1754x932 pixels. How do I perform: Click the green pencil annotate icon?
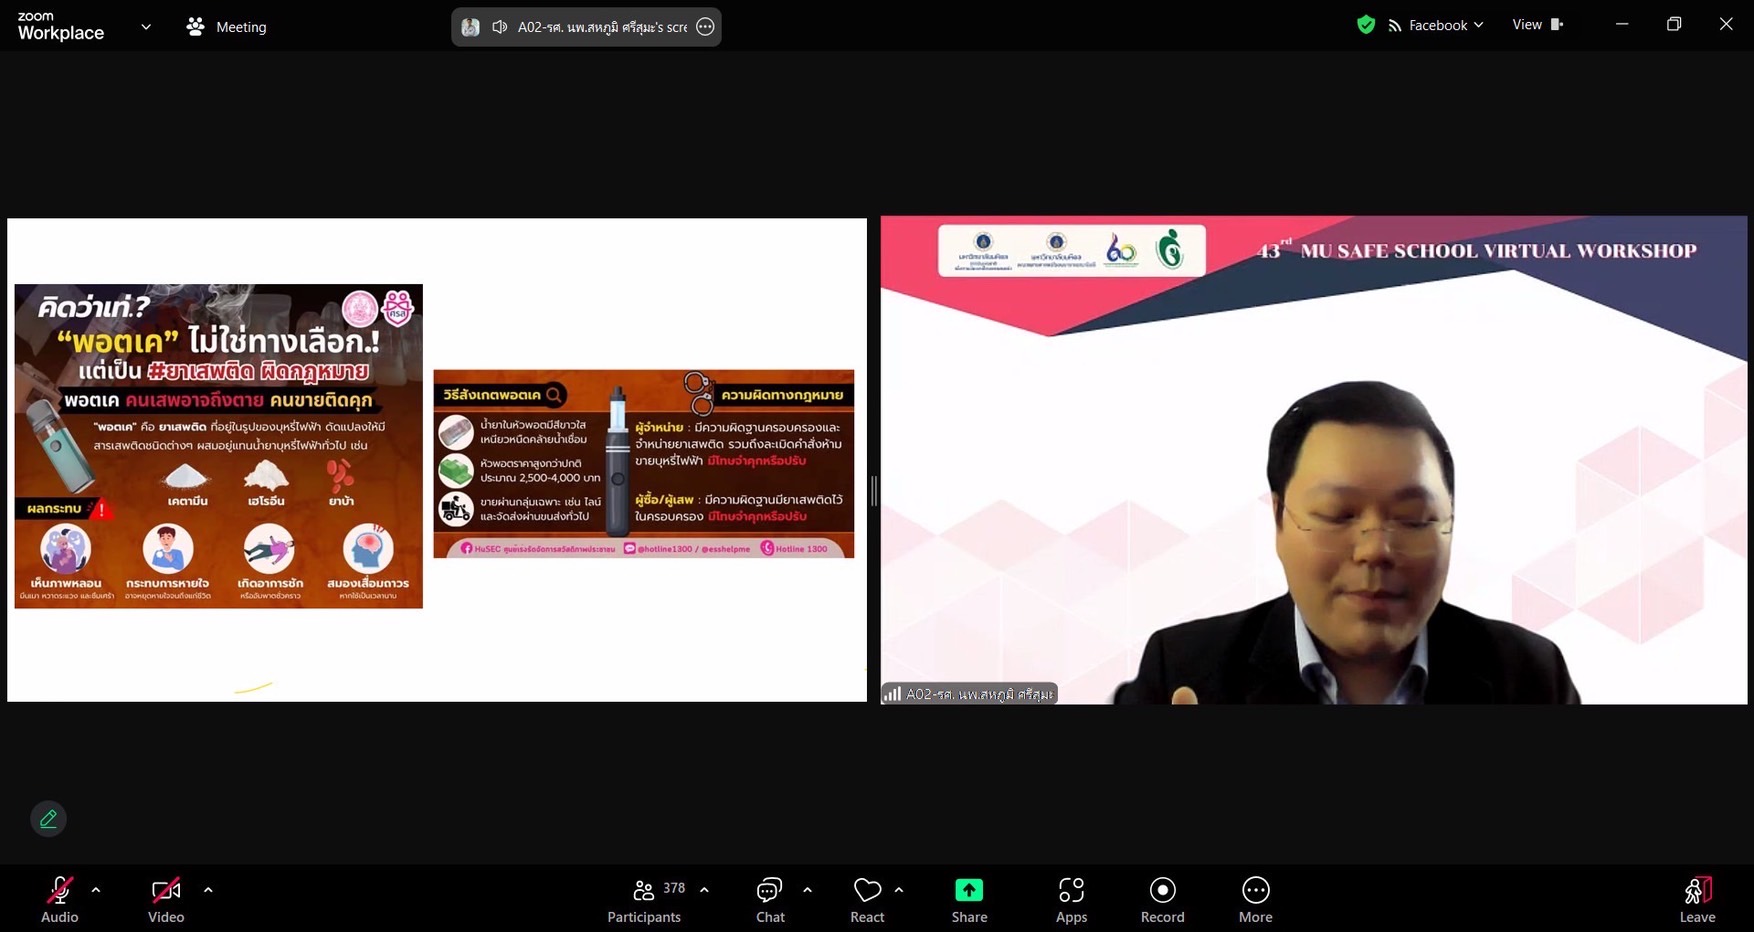click(x=48, y=819)
